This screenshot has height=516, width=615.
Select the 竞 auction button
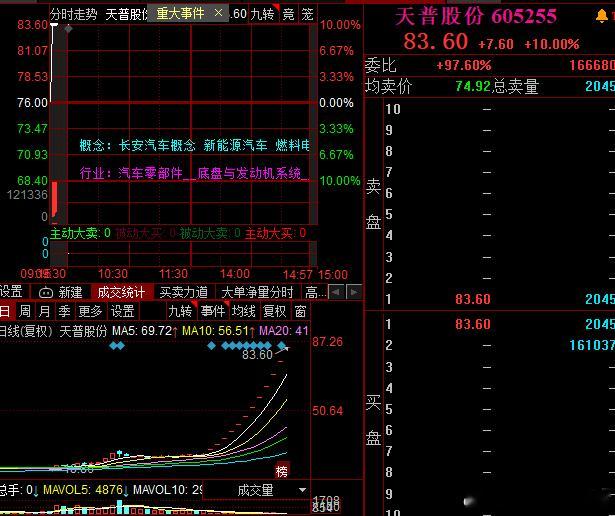point(288,14)
